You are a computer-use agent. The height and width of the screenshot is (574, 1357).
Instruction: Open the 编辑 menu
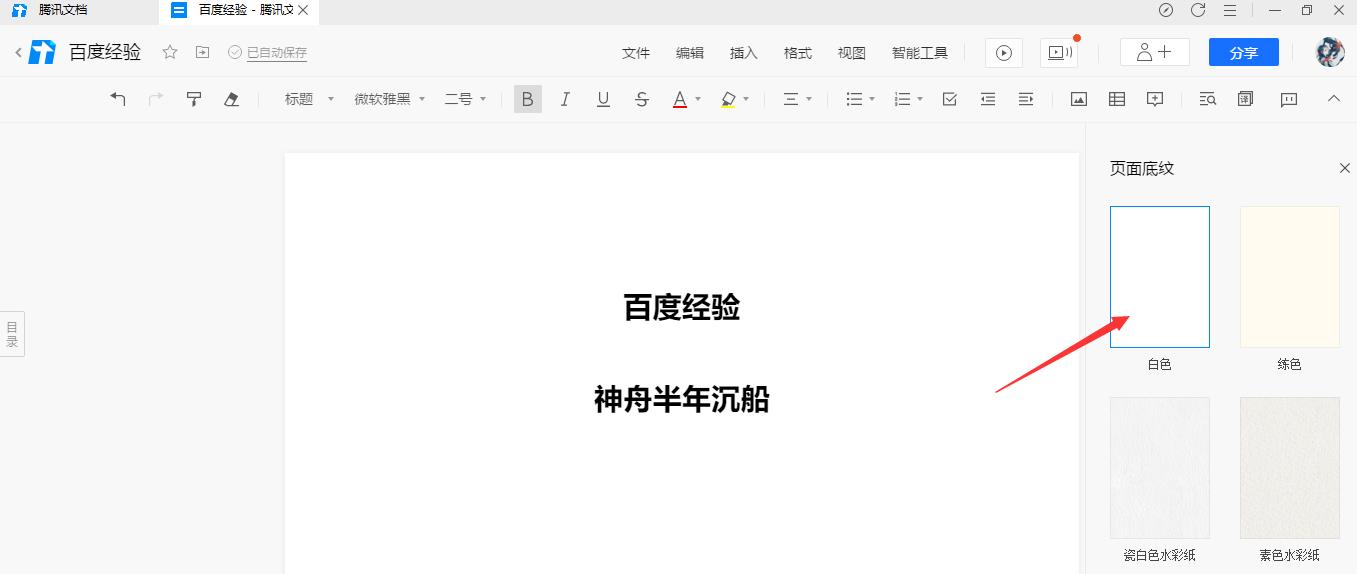690,53
